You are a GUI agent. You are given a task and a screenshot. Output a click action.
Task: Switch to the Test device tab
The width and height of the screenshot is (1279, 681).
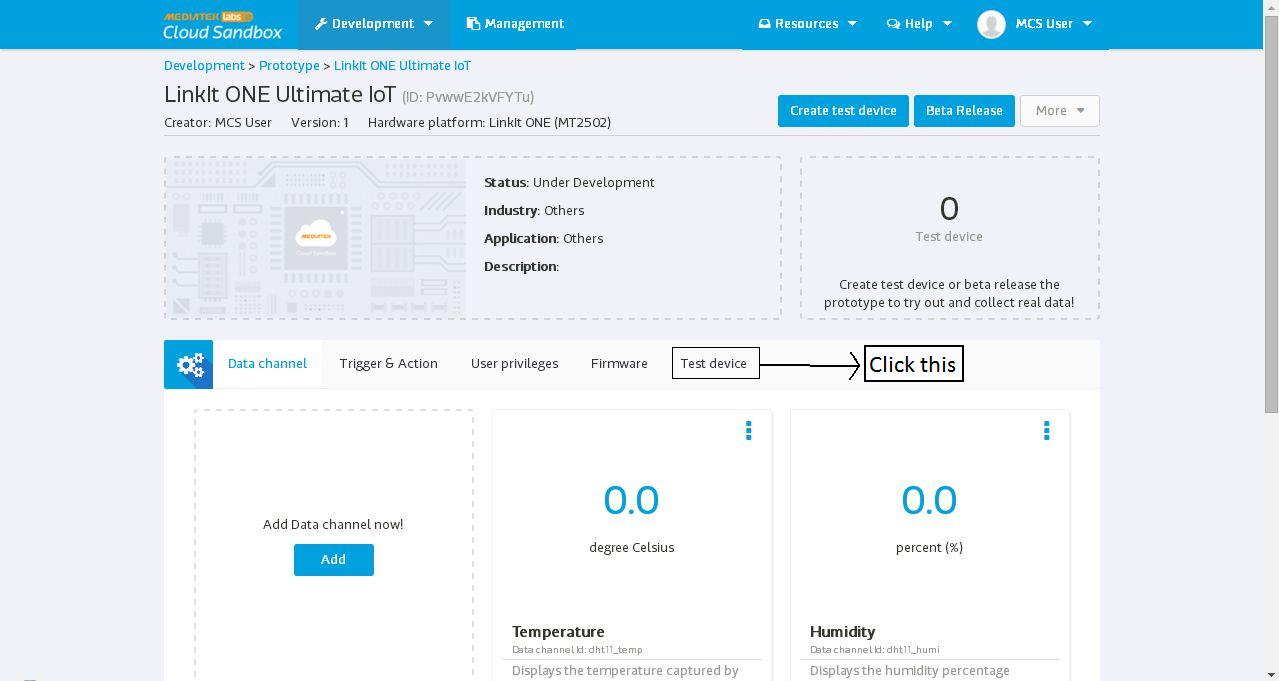point(714,364)
